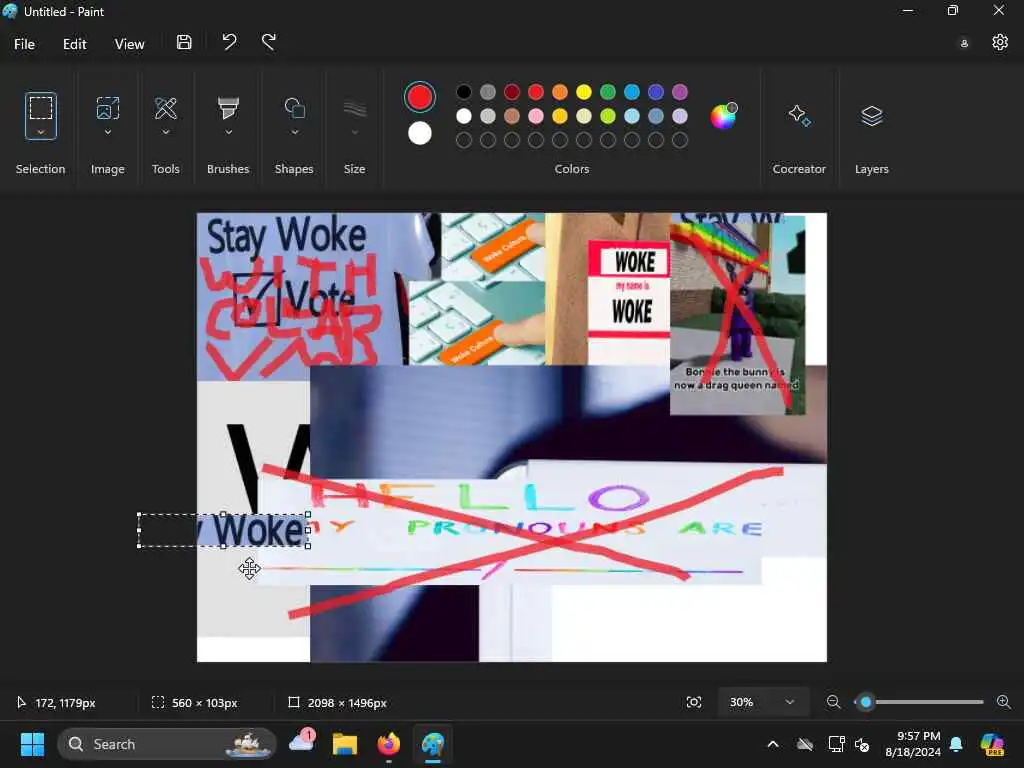
Task: Choose the first empty custom color slot
Action: coord(464,140)
